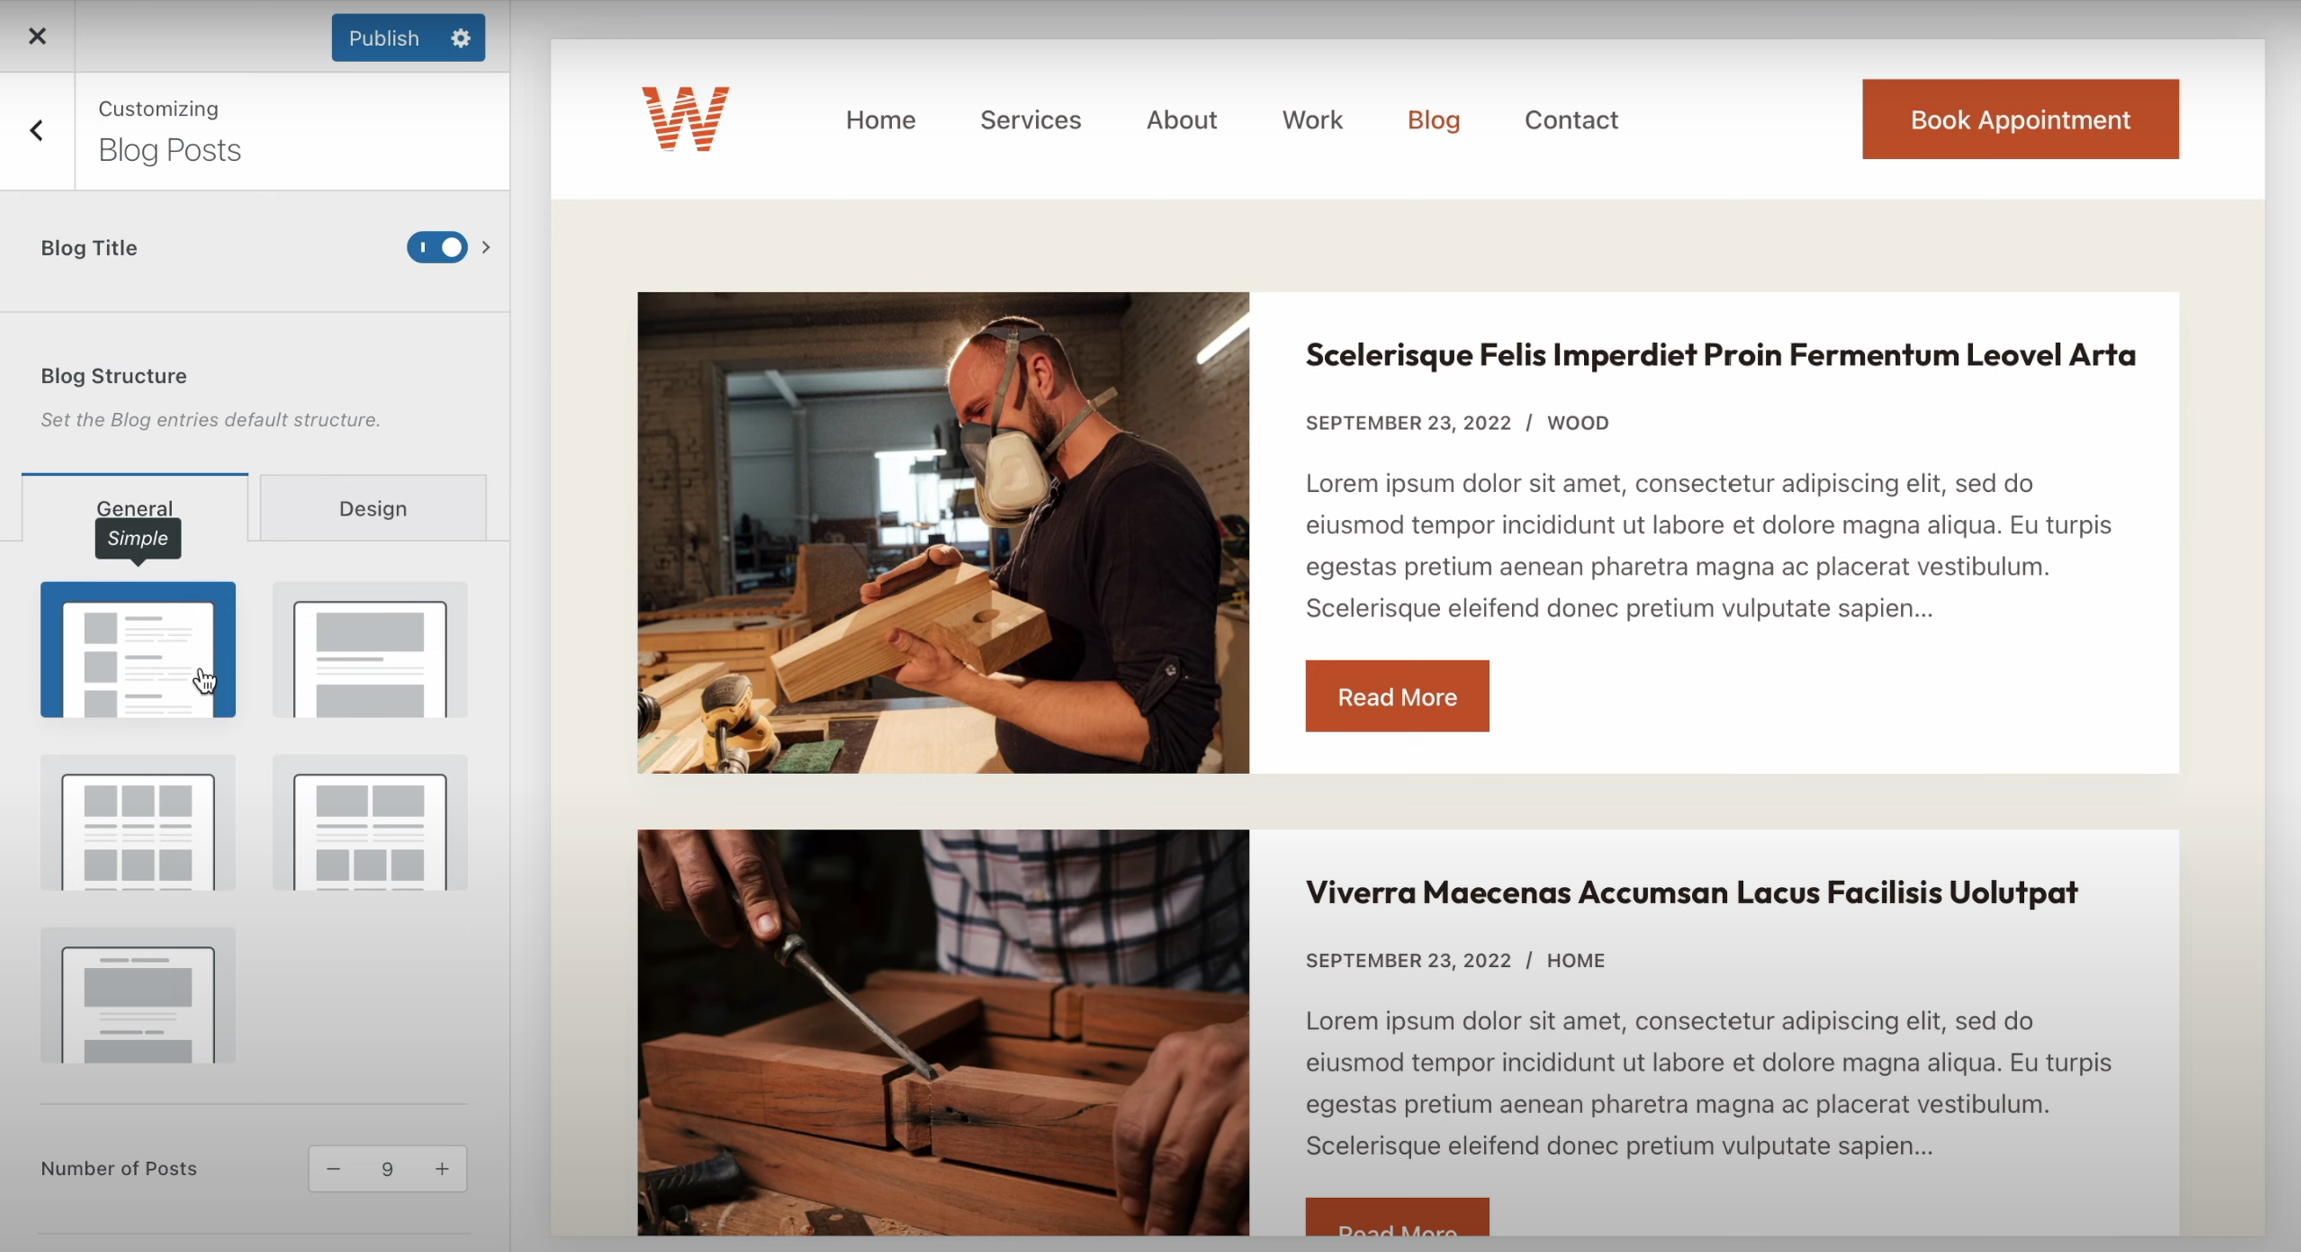Click the W site logo

(686, 119)
